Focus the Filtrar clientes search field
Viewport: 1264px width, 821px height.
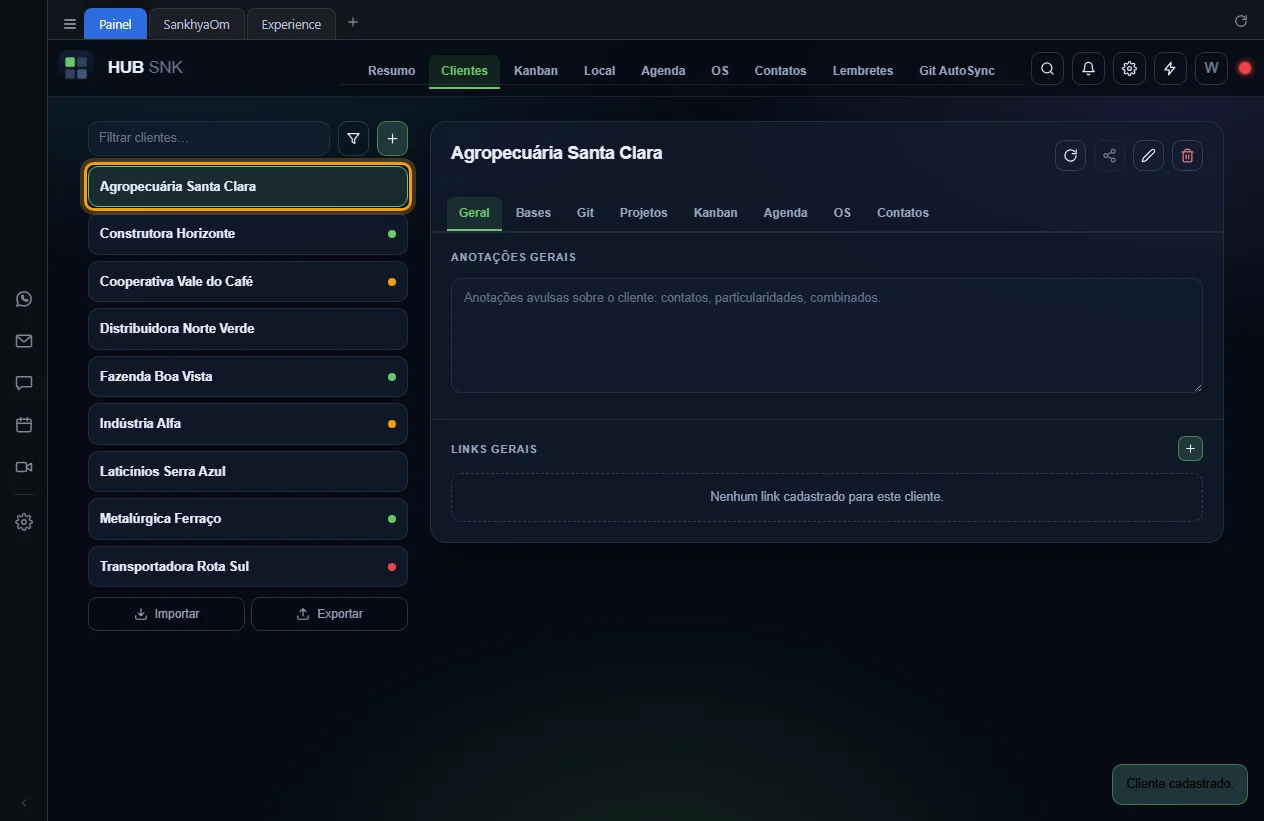point(209,138)
